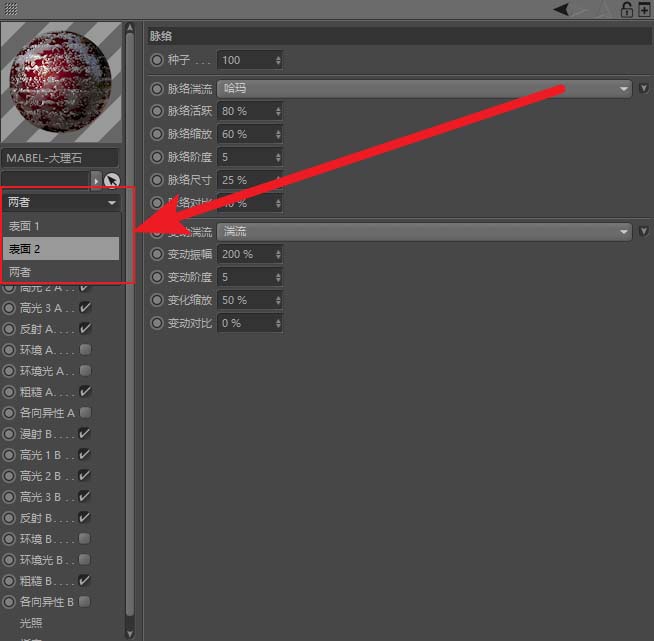The image size is (654, 641).
Task: Click the grip dots icon at top left
Action: (x=10, y=8)
